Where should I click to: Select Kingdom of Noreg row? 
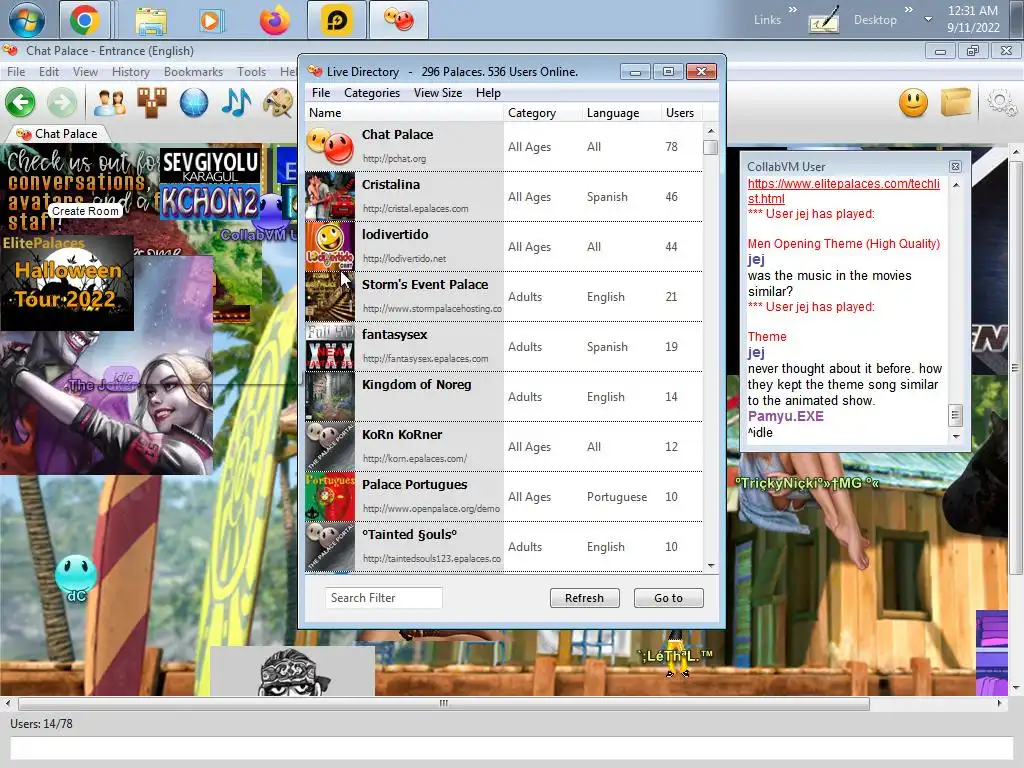[x=504, y=396]
